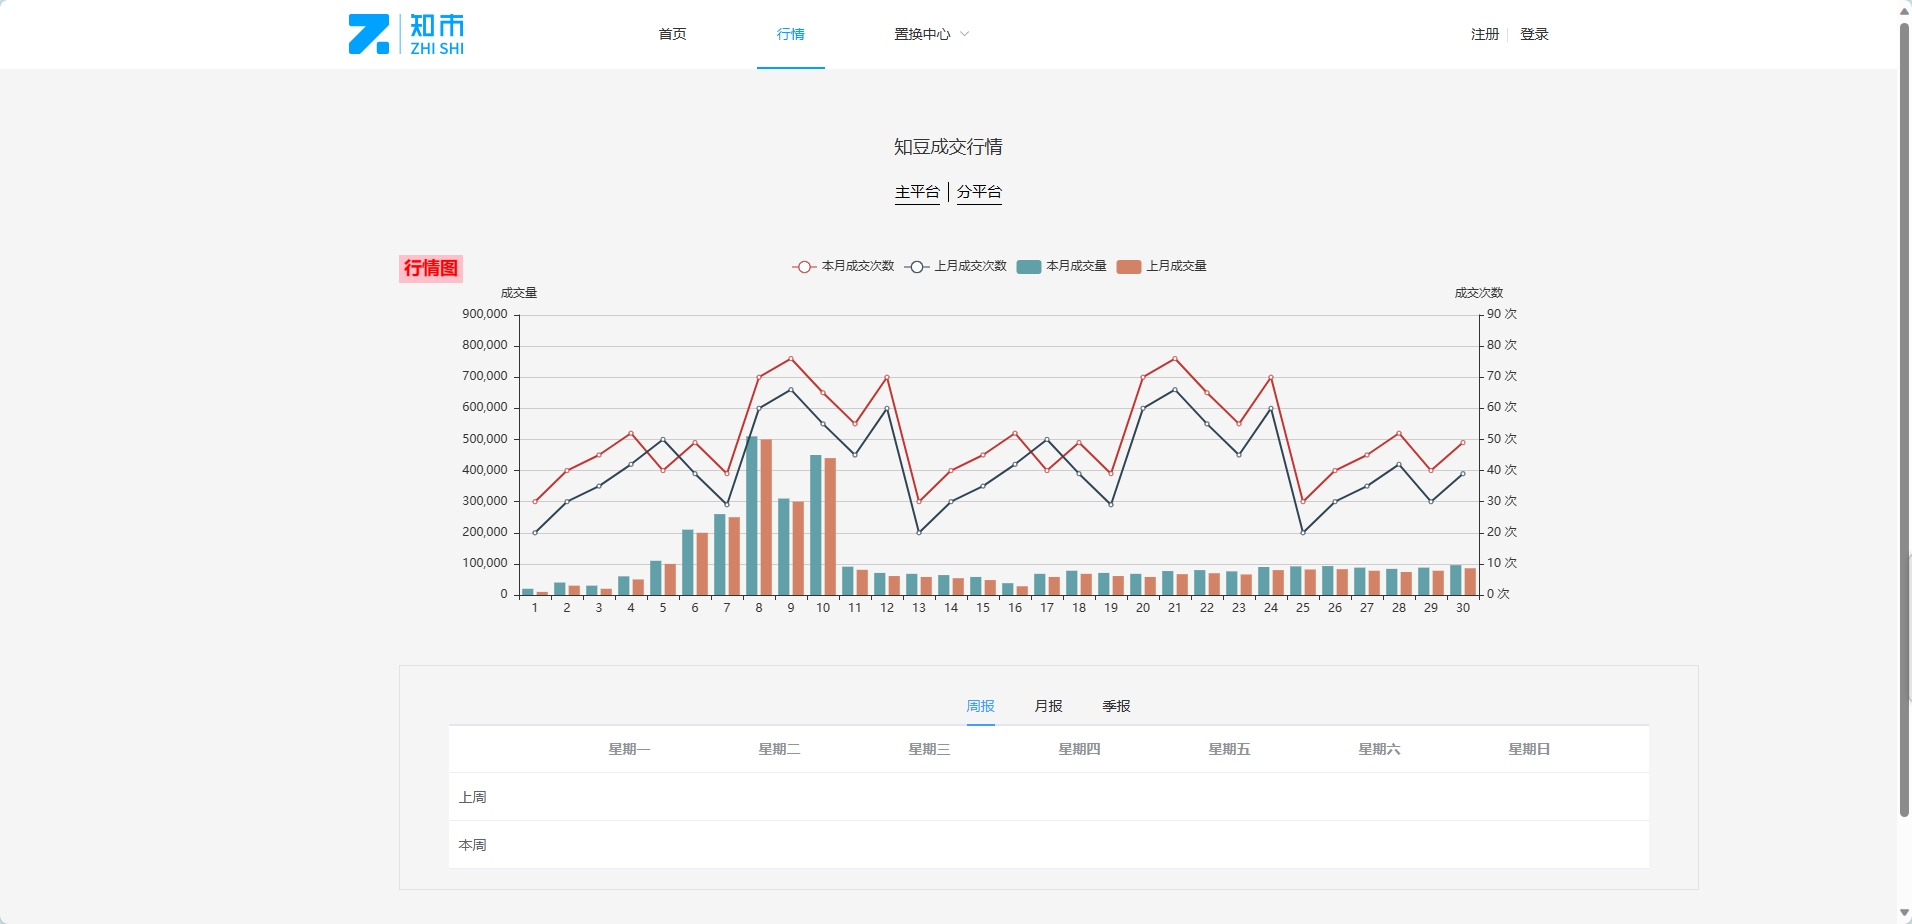Click the 星期五 column header
Viewport: 1912px width, 924px height.
tap(1229, 749)
